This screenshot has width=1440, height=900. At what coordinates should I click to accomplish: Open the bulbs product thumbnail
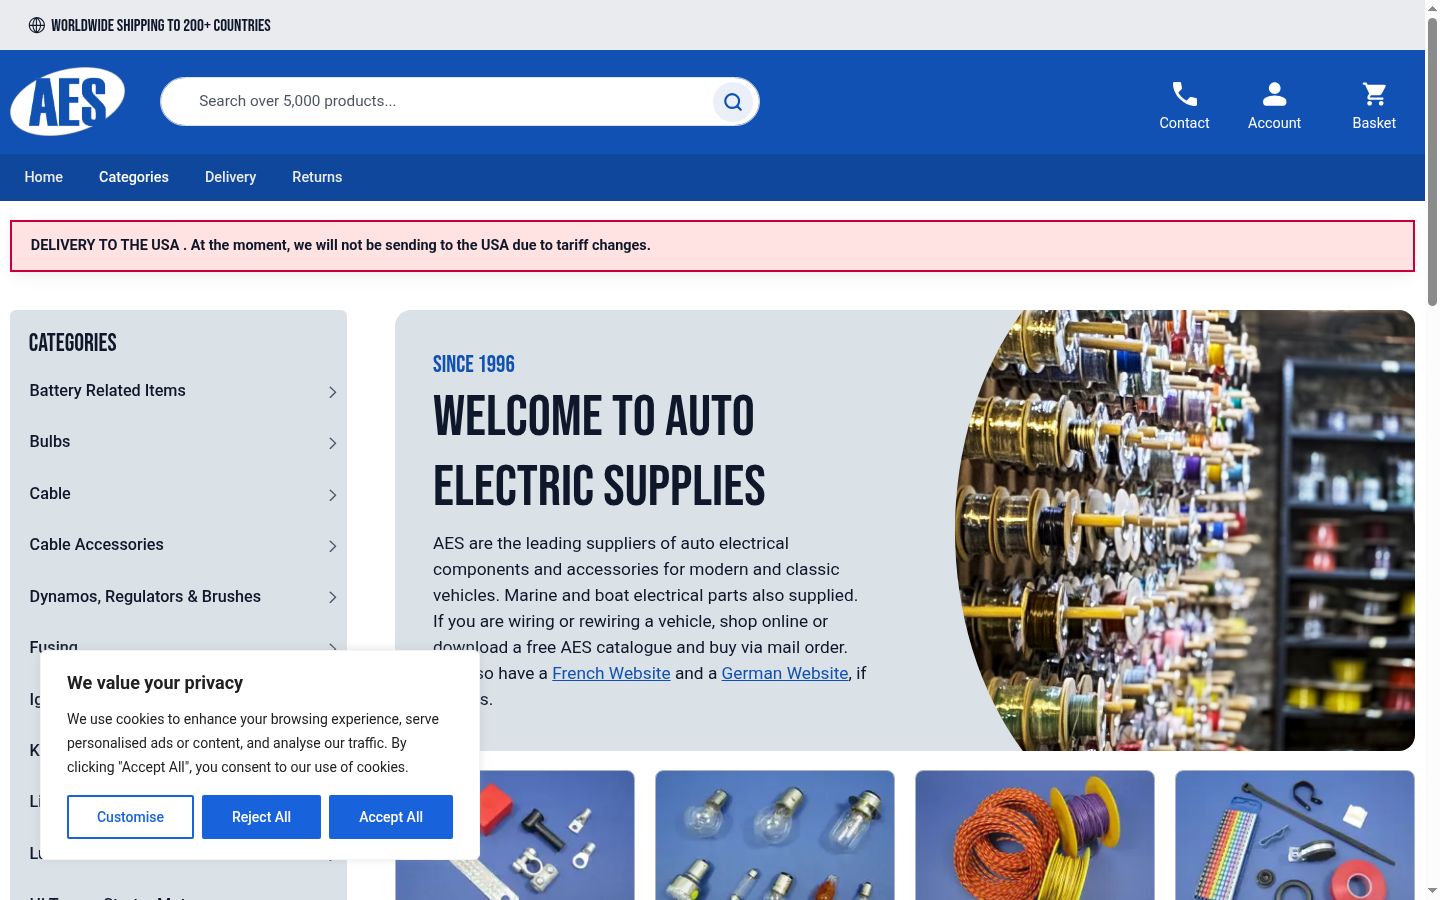775,835
